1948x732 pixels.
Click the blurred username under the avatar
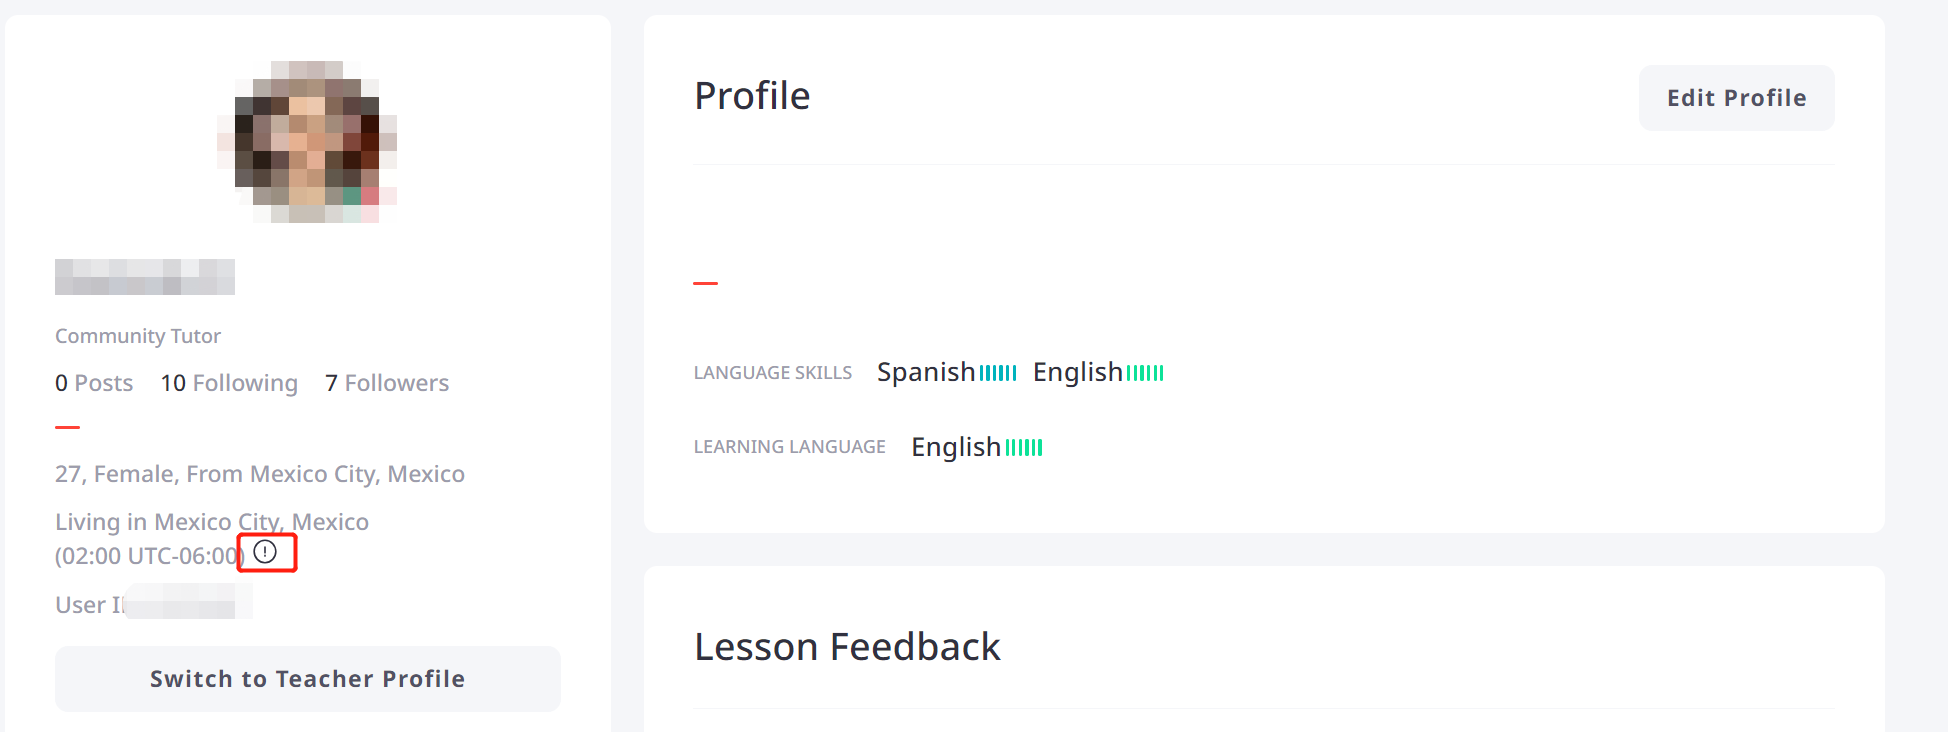coord(145,277)
